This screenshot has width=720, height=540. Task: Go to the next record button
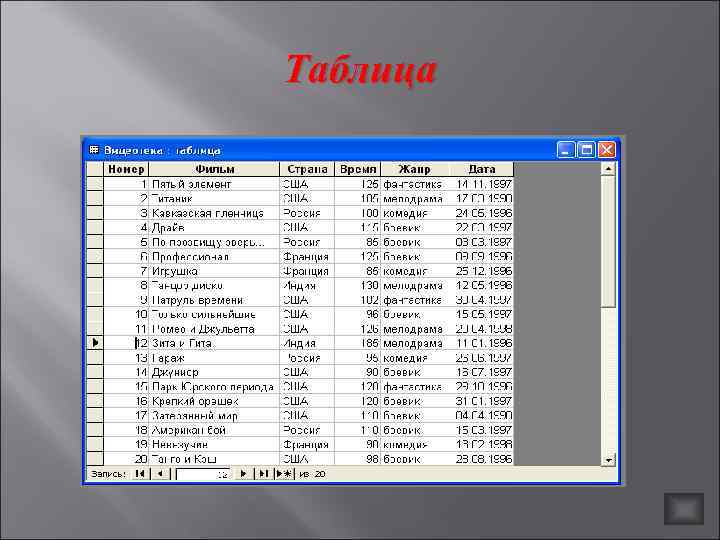pos(243,473)
